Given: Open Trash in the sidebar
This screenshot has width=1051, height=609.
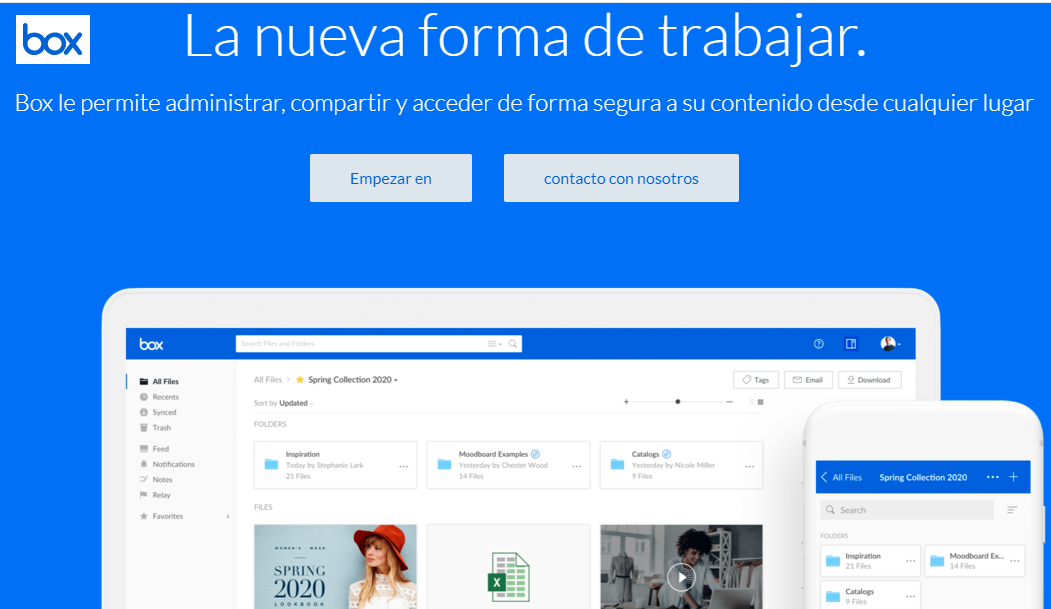Looking at the screenshot, I should [x=155, y=427].
